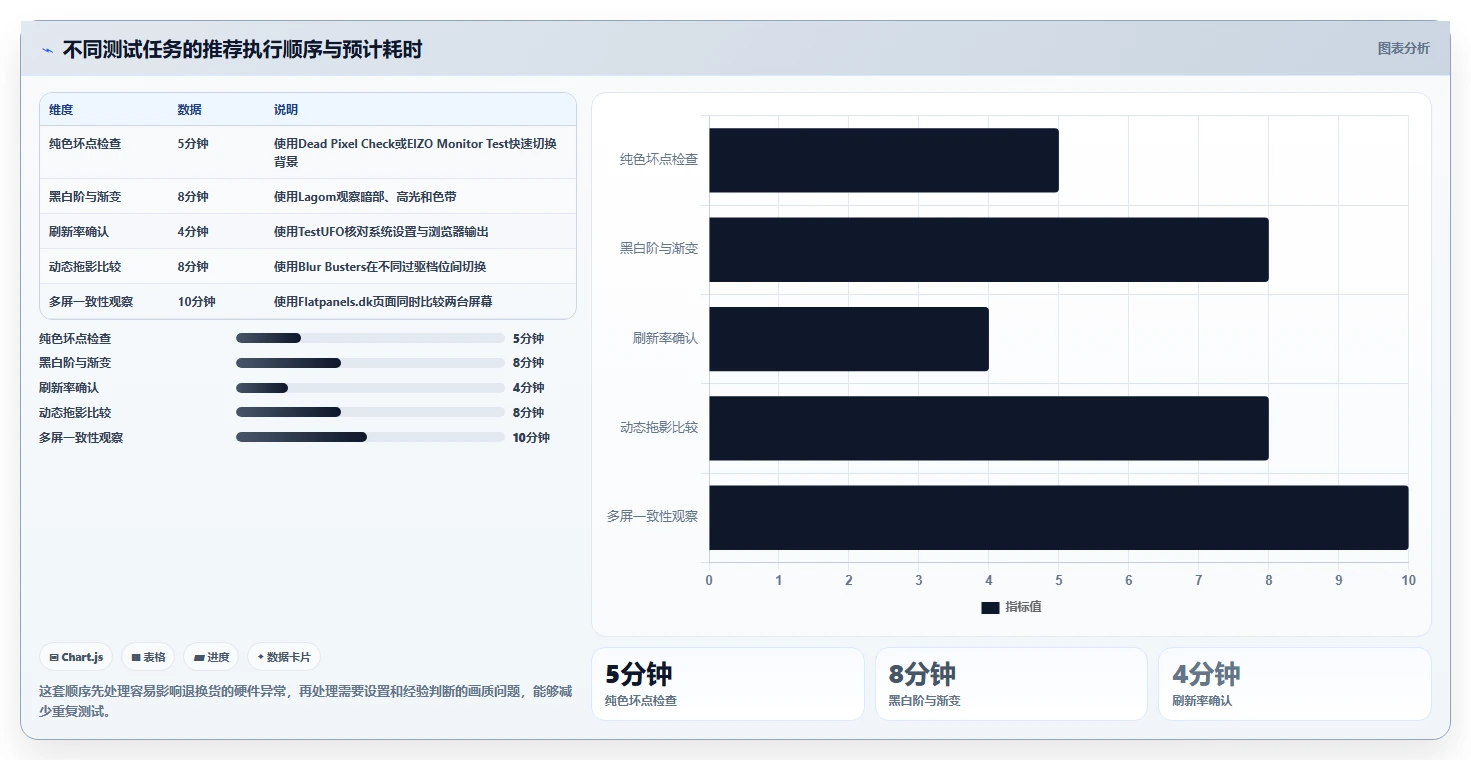
Task: Click the 黑白阶与渐变 chart bar
Action: pos(989,249)
